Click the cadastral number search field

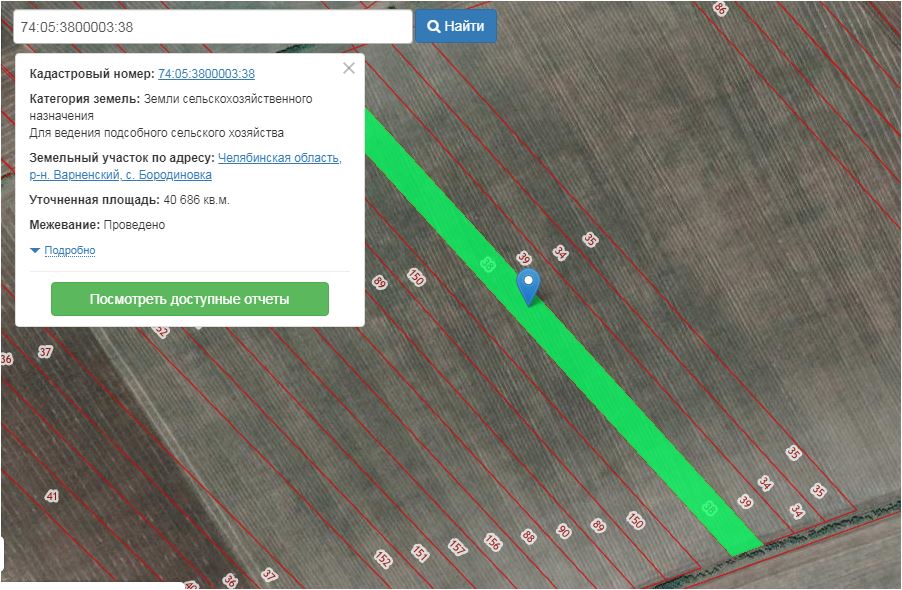pyautogui.click(x=212, y=26)
